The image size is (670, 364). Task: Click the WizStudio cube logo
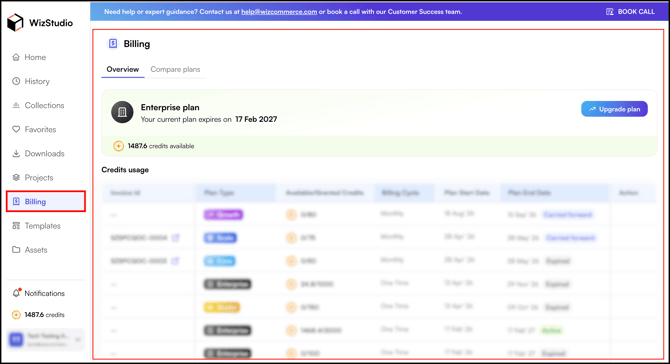tap(15, 23)
